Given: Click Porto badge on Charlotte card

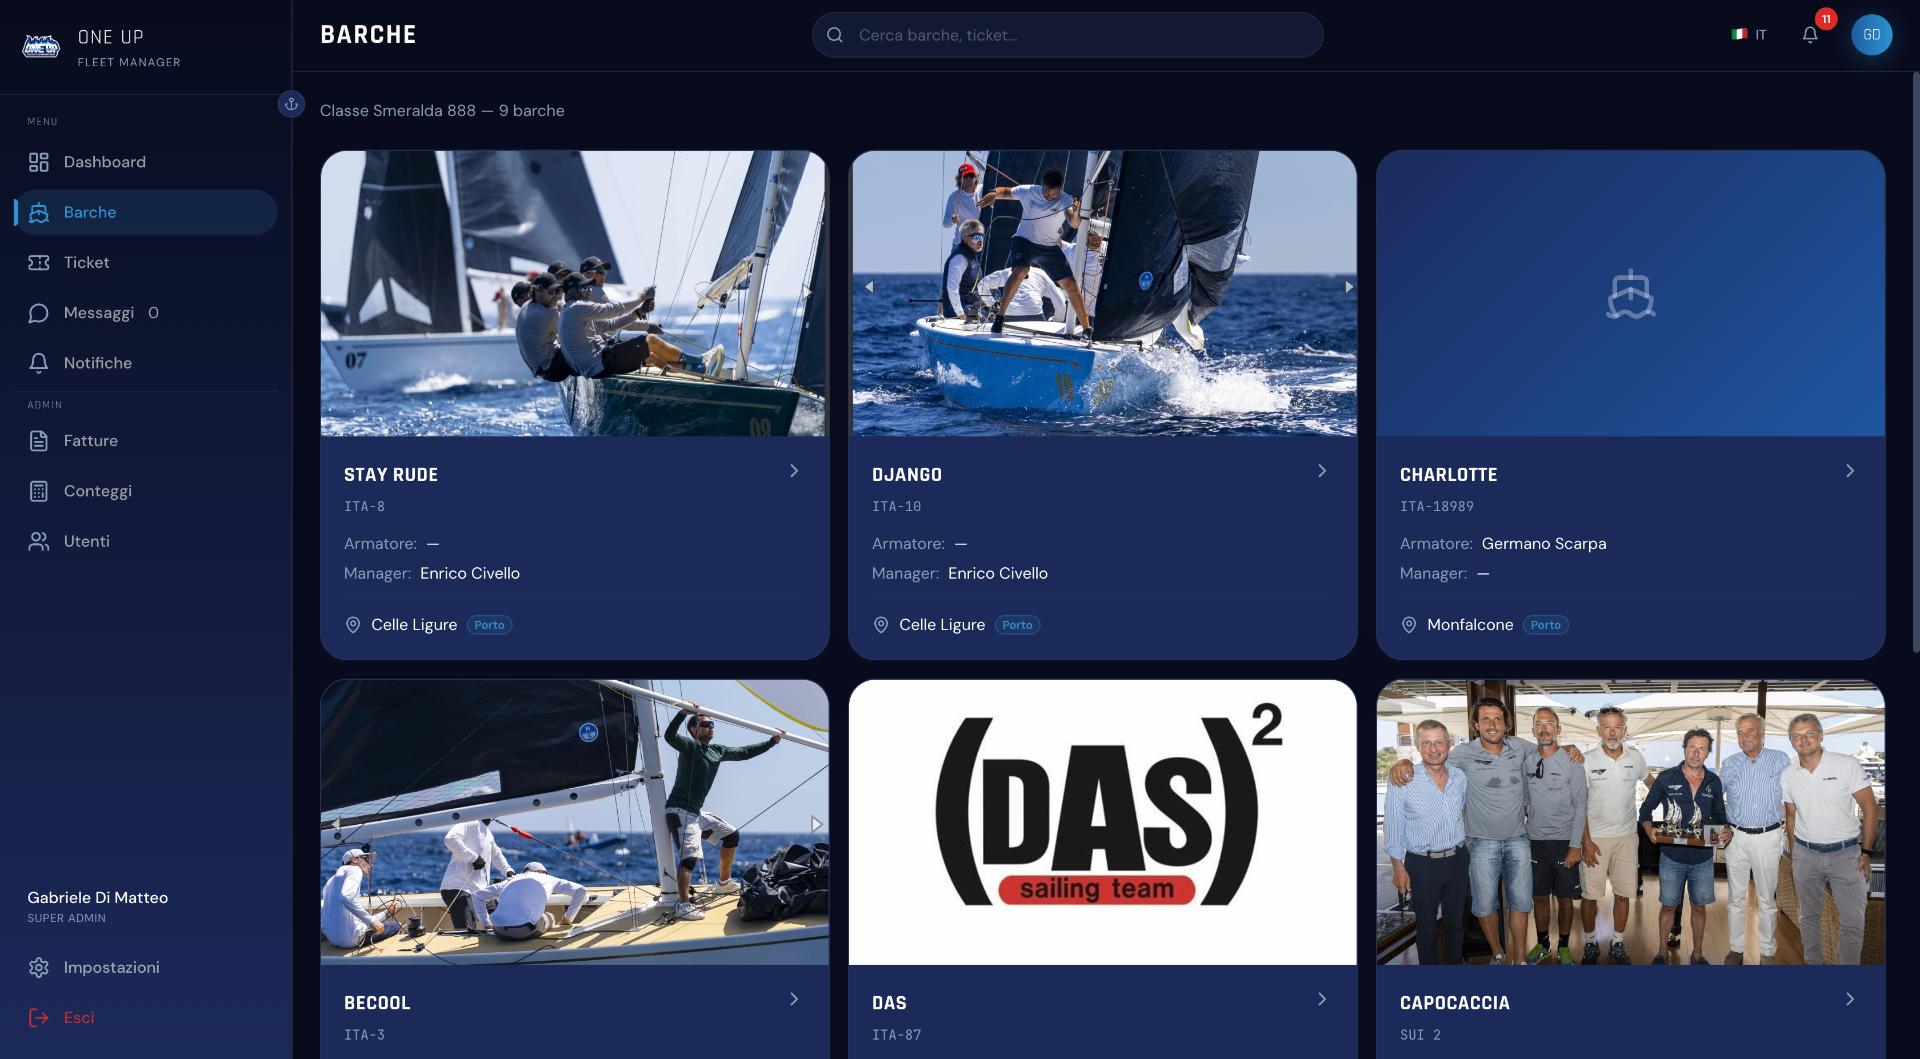Looking at the screenshot, I should 1545,625.
